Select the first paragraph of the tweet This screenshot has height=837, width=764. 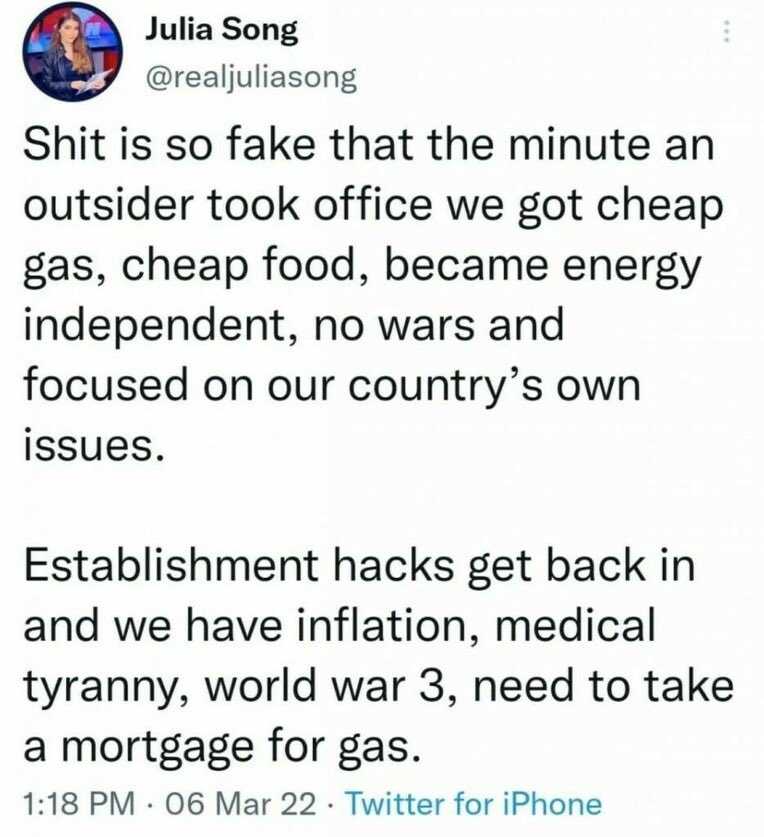coord(374,295)
